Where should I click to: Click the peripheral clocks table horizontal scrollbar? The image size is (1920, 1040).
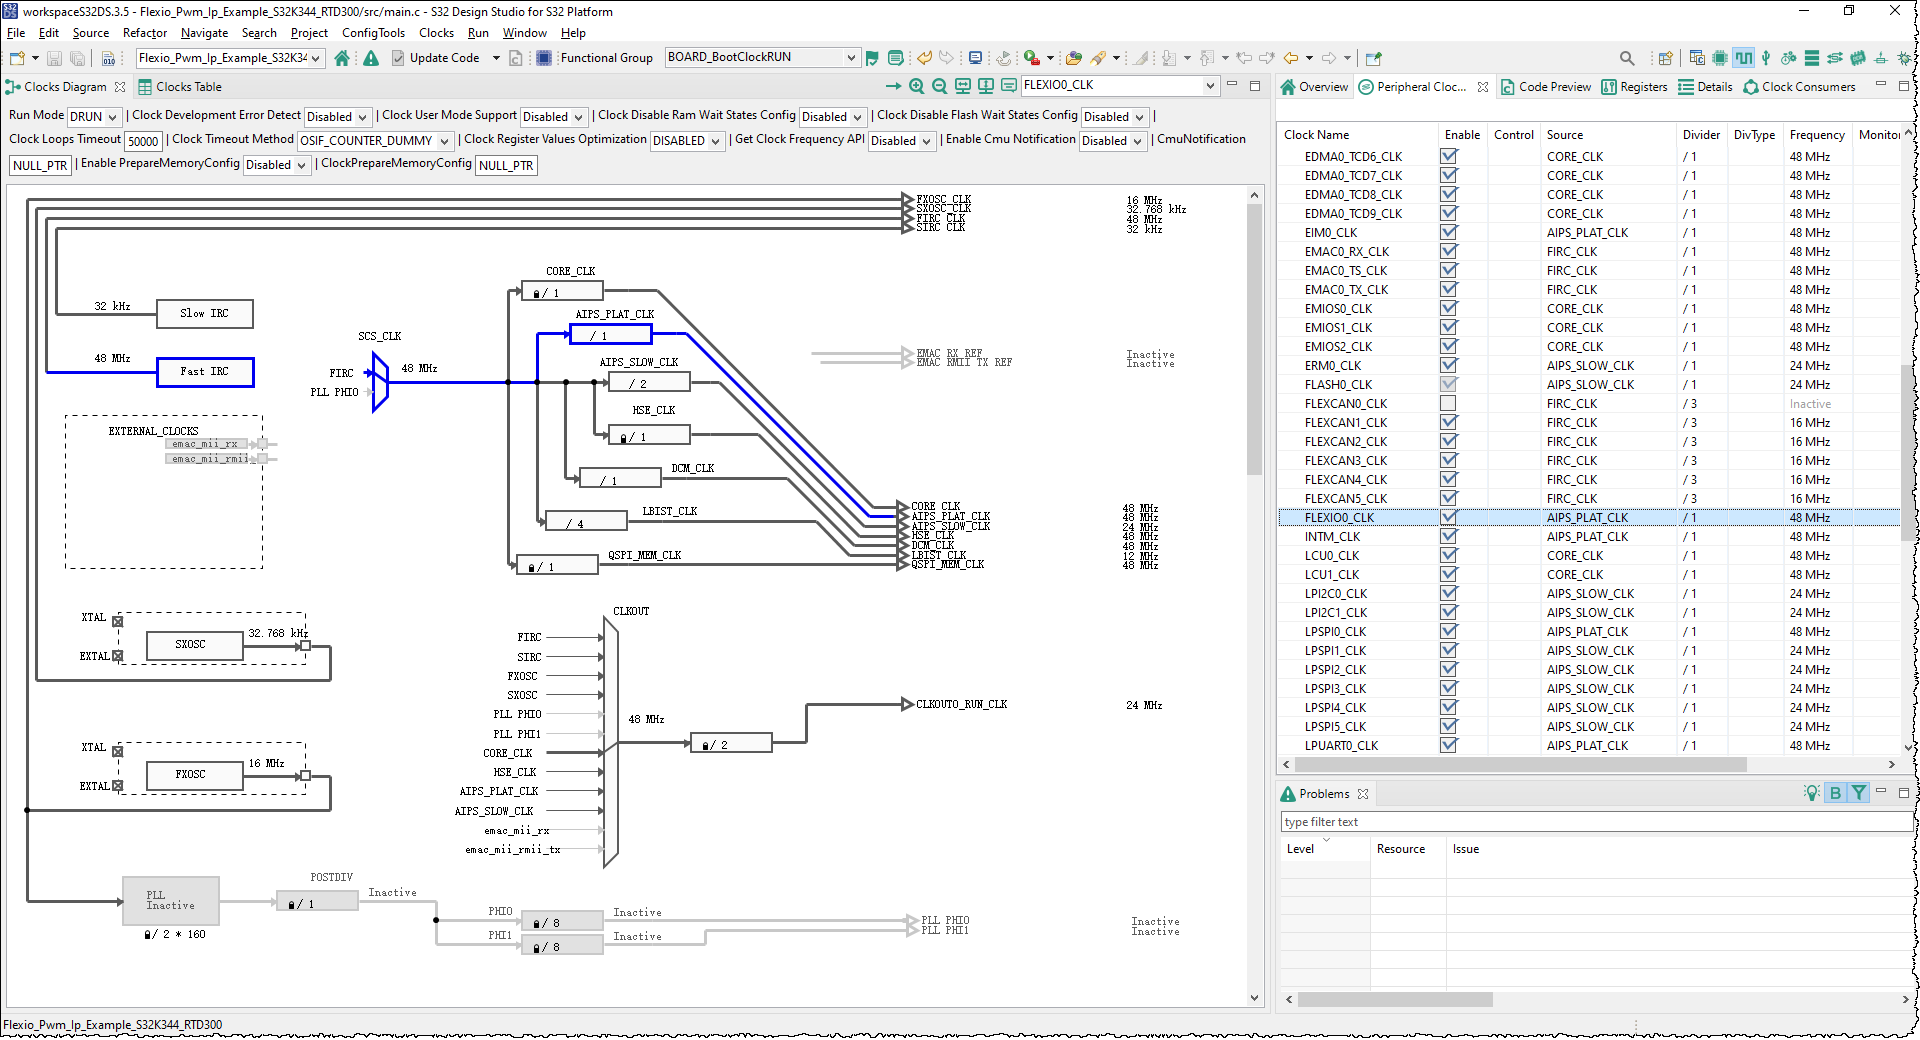tap(1520, 765)
